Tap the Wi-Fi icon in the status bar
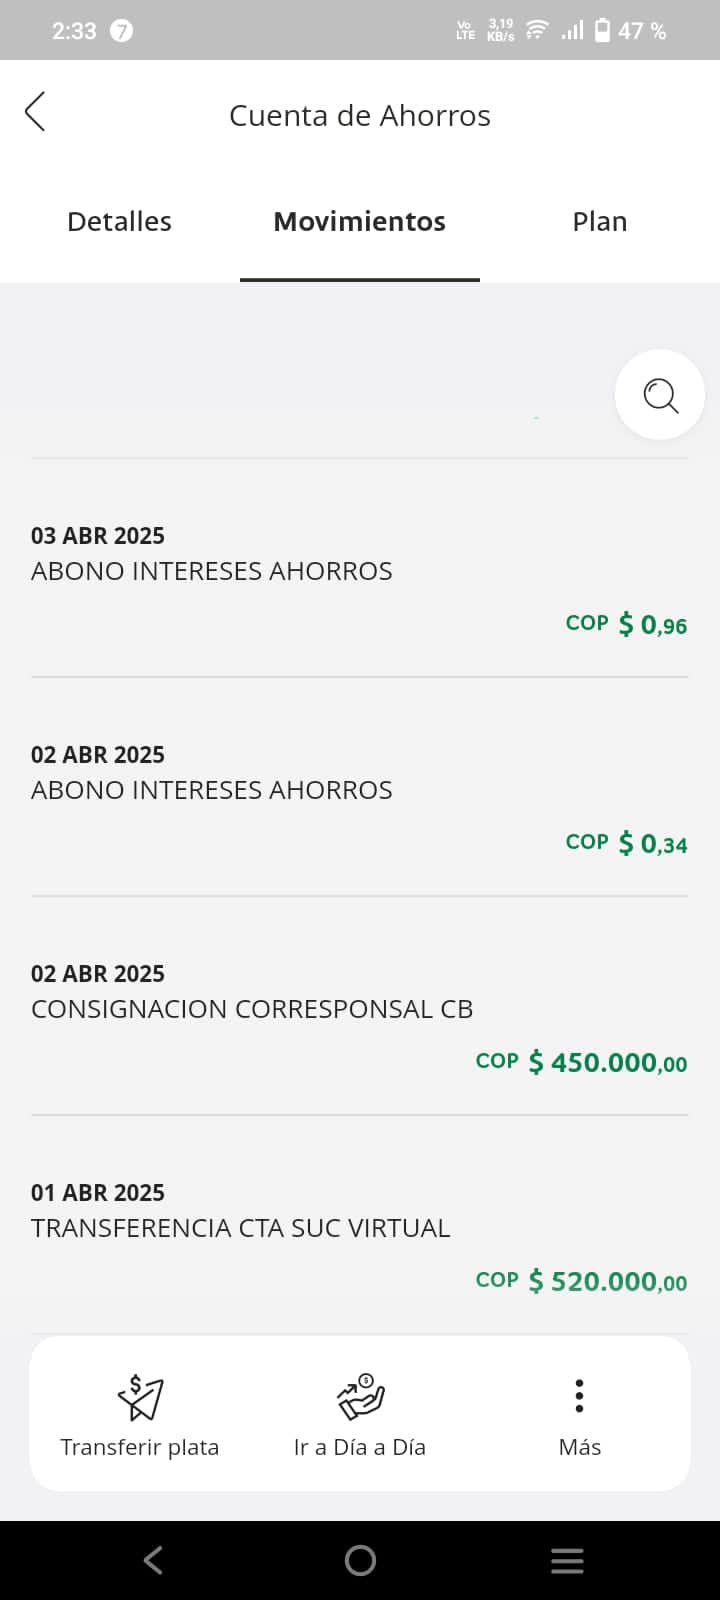Image resolution: width=720 pixels, height=1600 pixels. click(537, 30)
